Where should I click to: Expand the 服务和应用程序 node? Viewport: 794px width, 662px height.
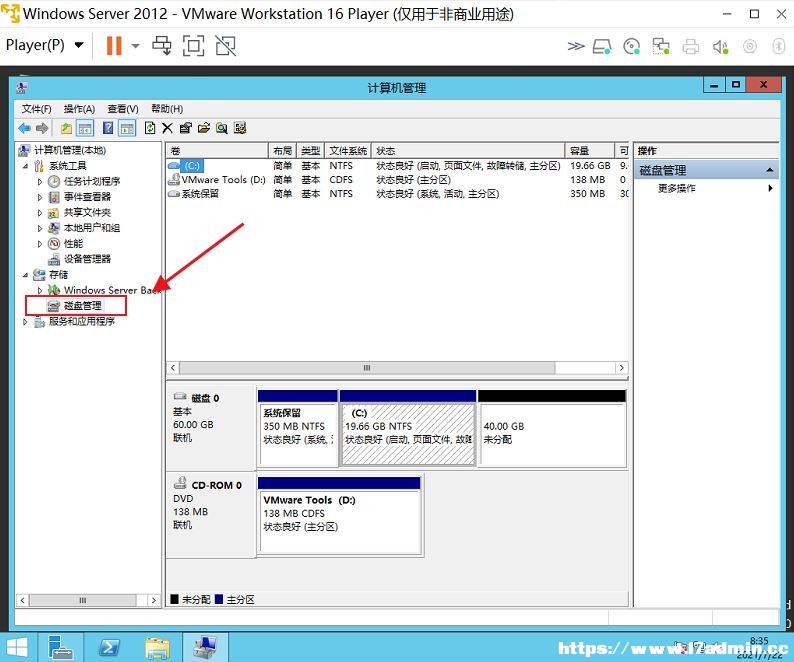[x=25, y=321]
